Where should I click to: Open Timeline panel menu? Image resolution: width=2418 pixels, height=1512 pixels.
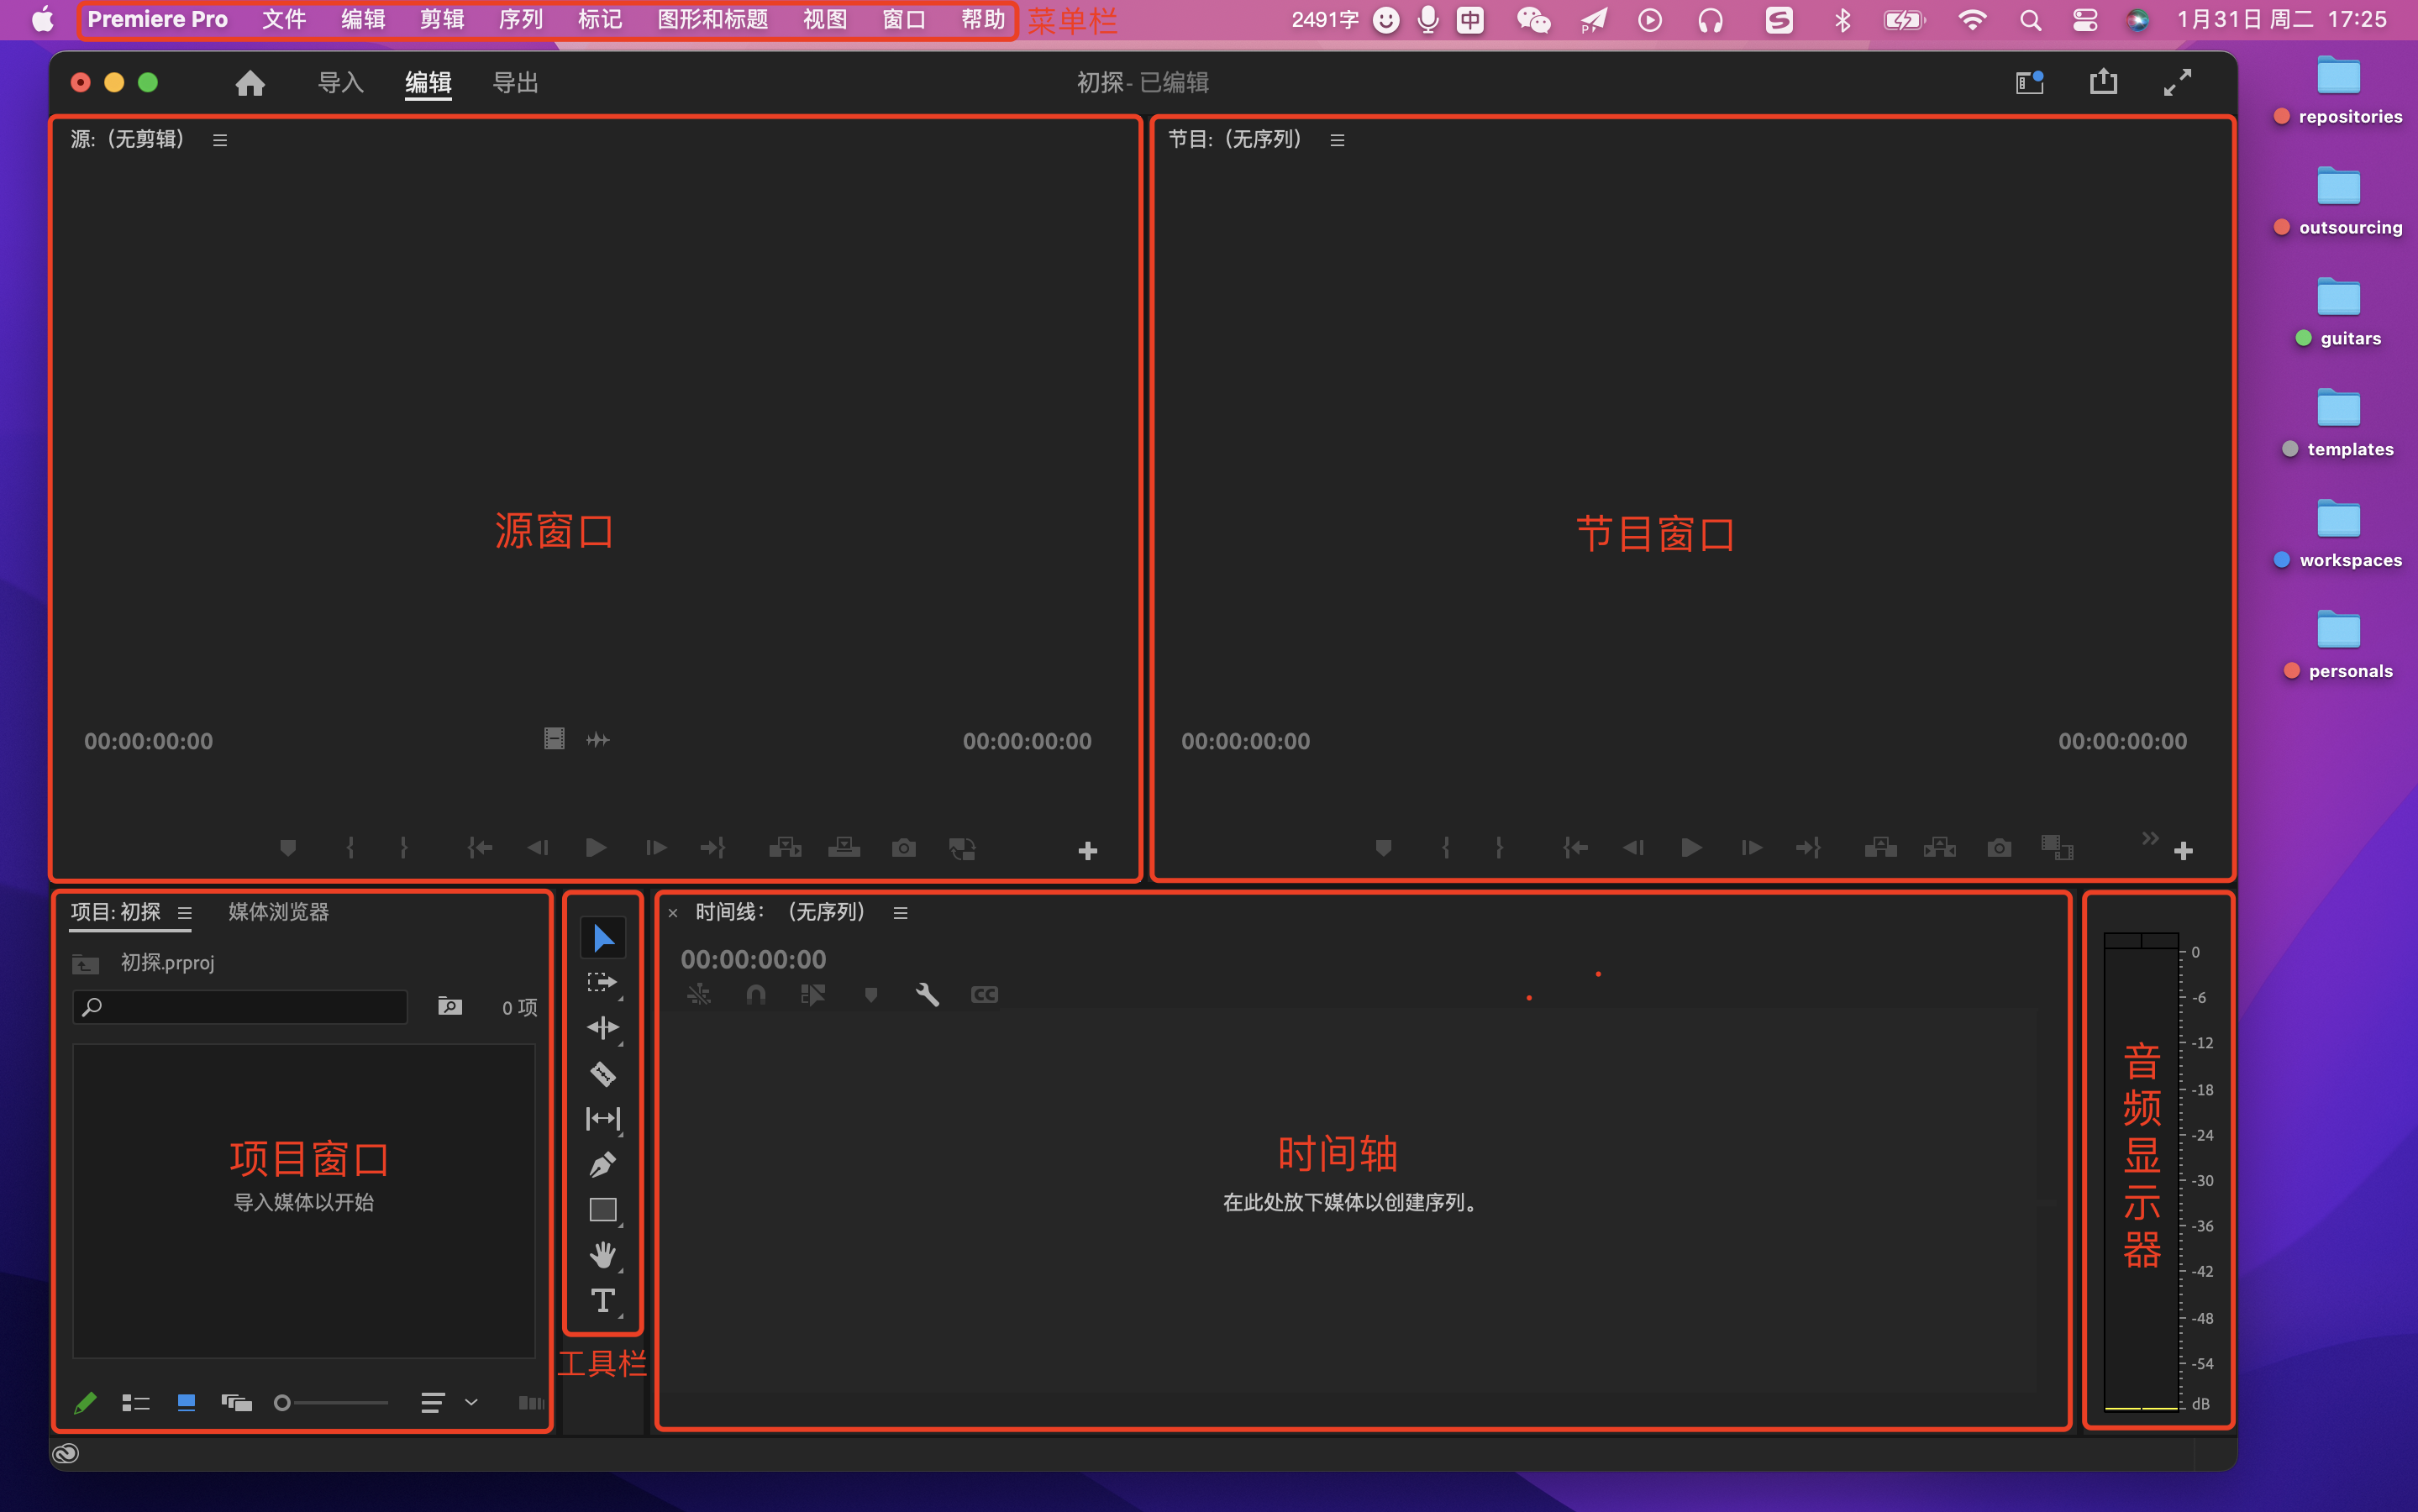coord(900,913)
